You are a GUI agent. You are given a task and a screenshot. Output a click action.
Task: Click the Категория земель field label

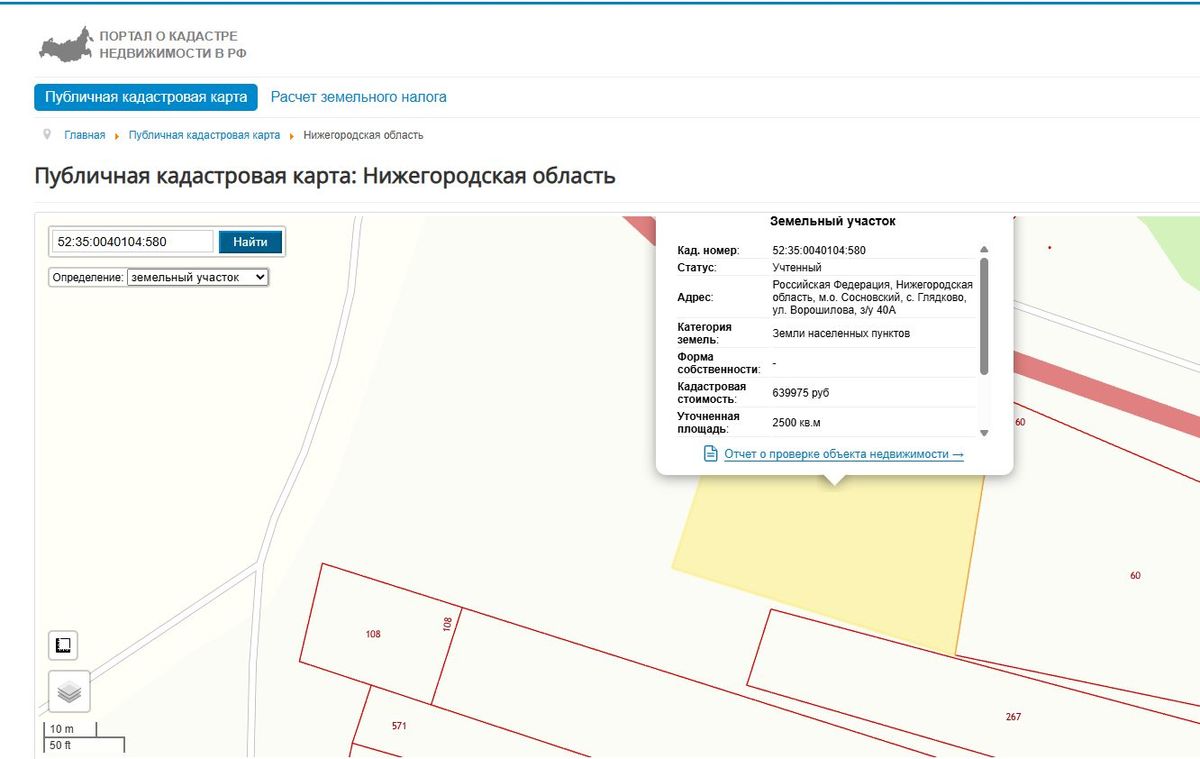pos(704,333)
